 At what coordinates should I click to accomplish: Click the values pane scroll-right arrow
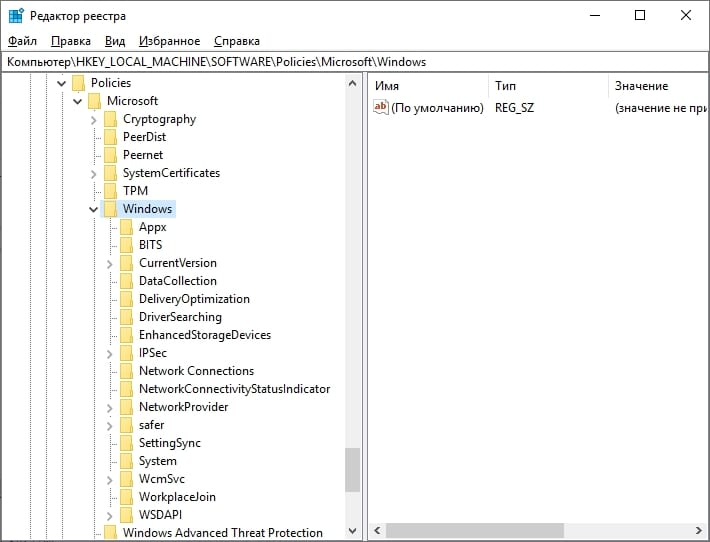699,530
